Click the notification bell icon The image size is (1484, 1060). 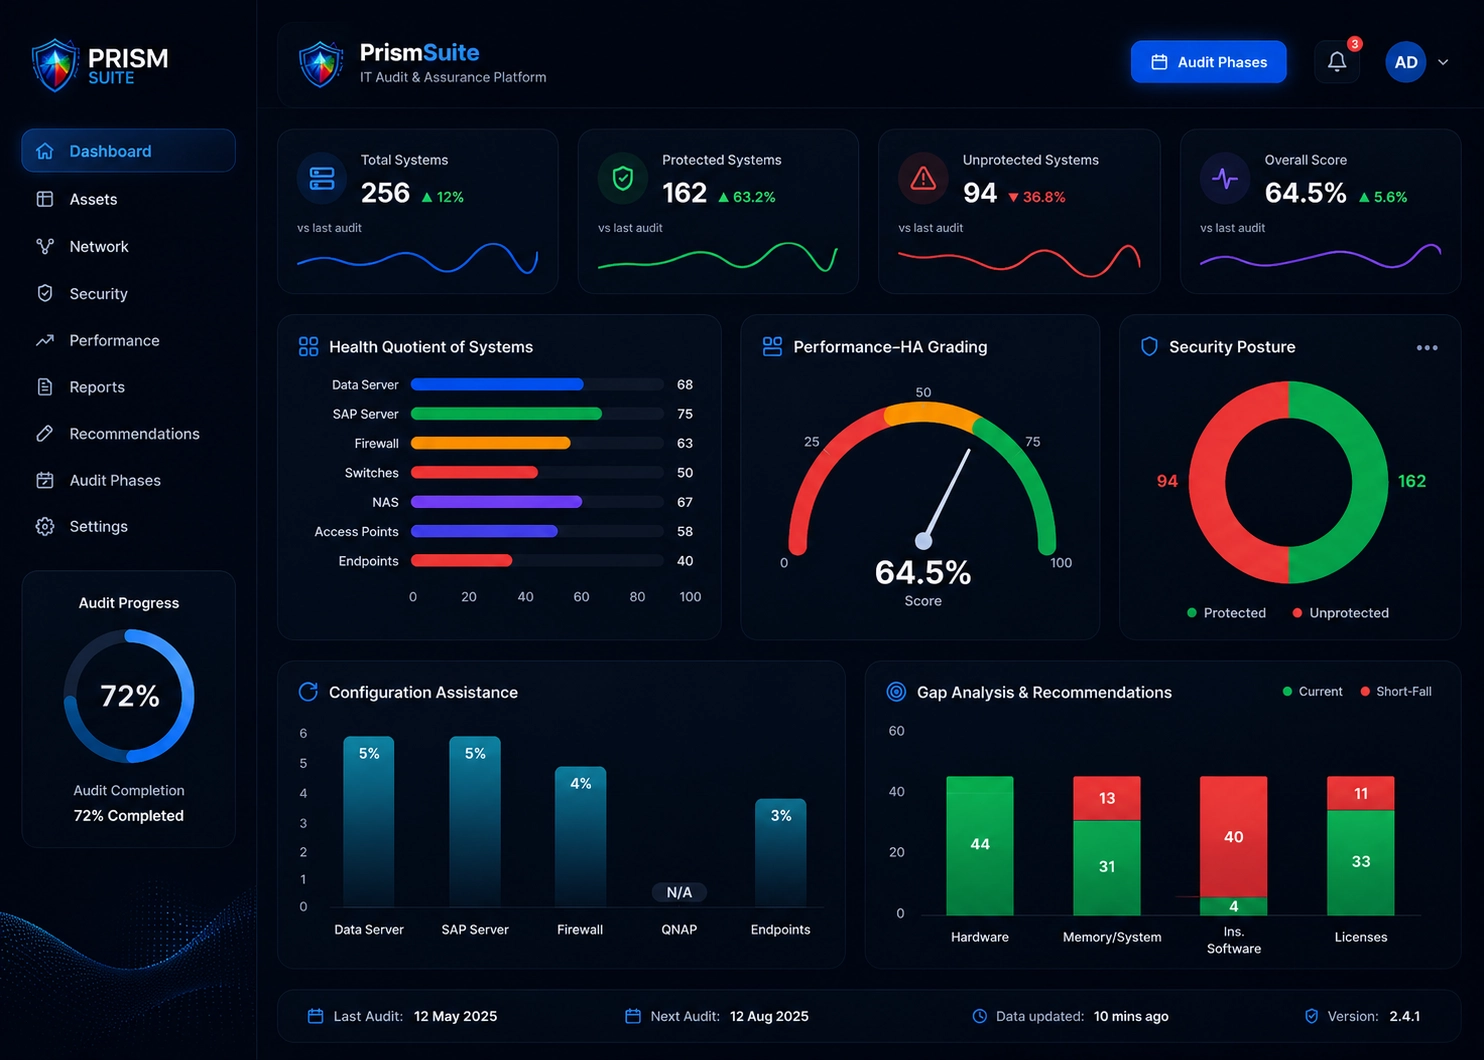point(1337,62)
